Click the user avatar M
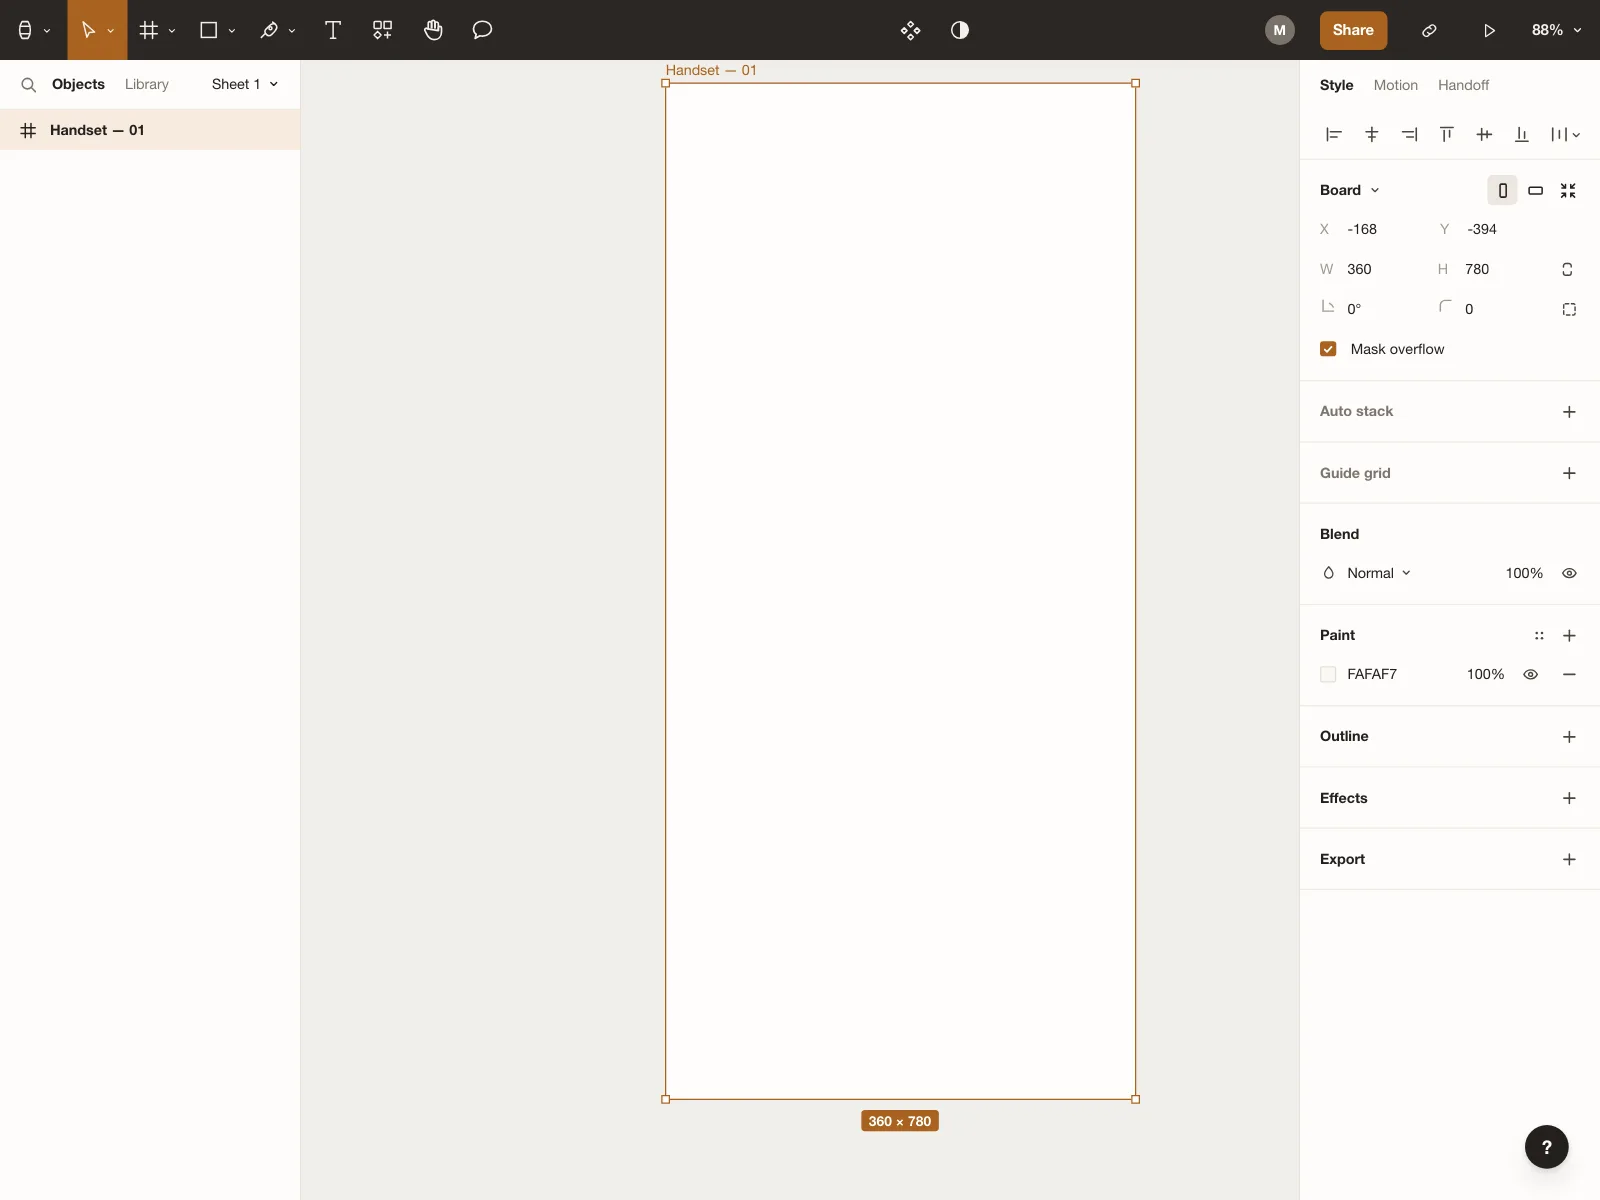 tap(1280, 30)
